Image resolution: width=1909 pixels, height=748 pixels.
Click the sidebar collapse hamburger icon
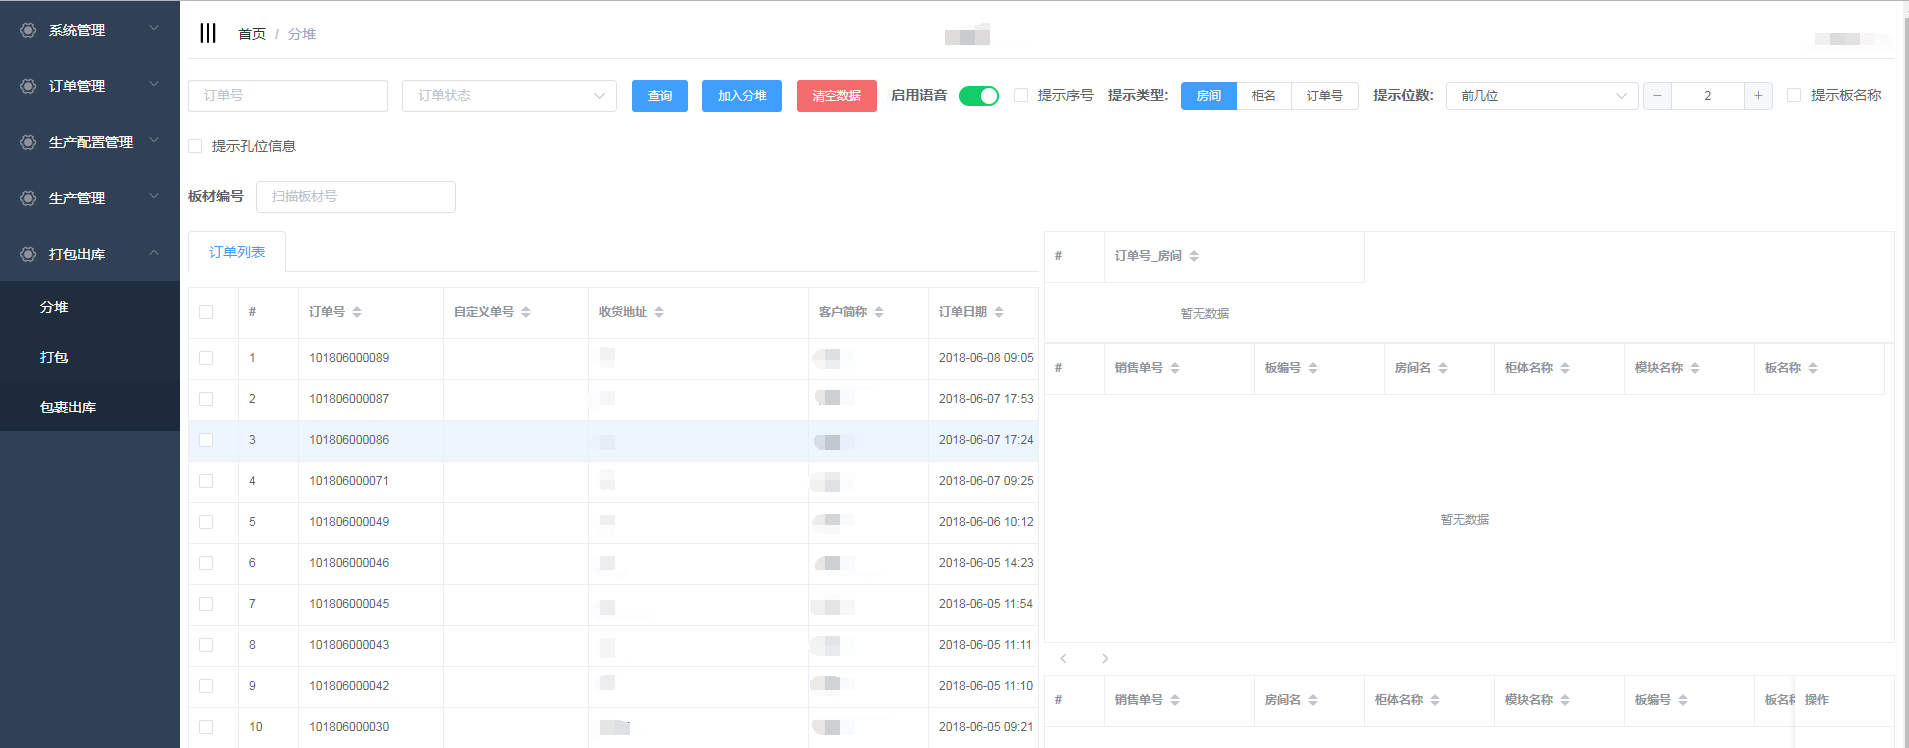tap(207, 33)
